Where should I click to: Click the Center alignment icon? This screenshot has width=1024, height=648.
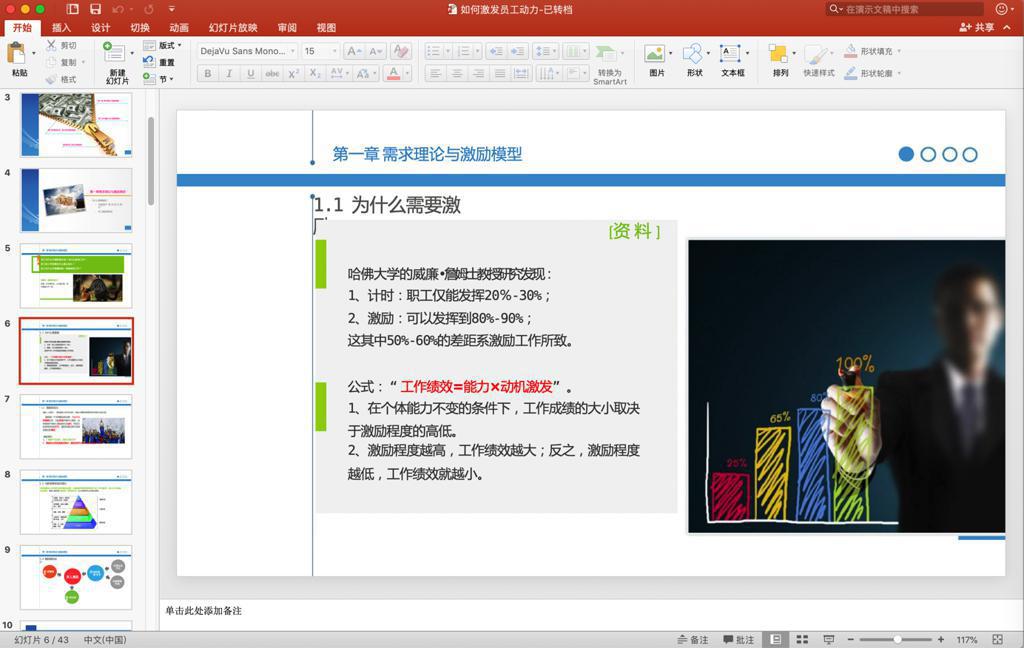pos(457,73)
